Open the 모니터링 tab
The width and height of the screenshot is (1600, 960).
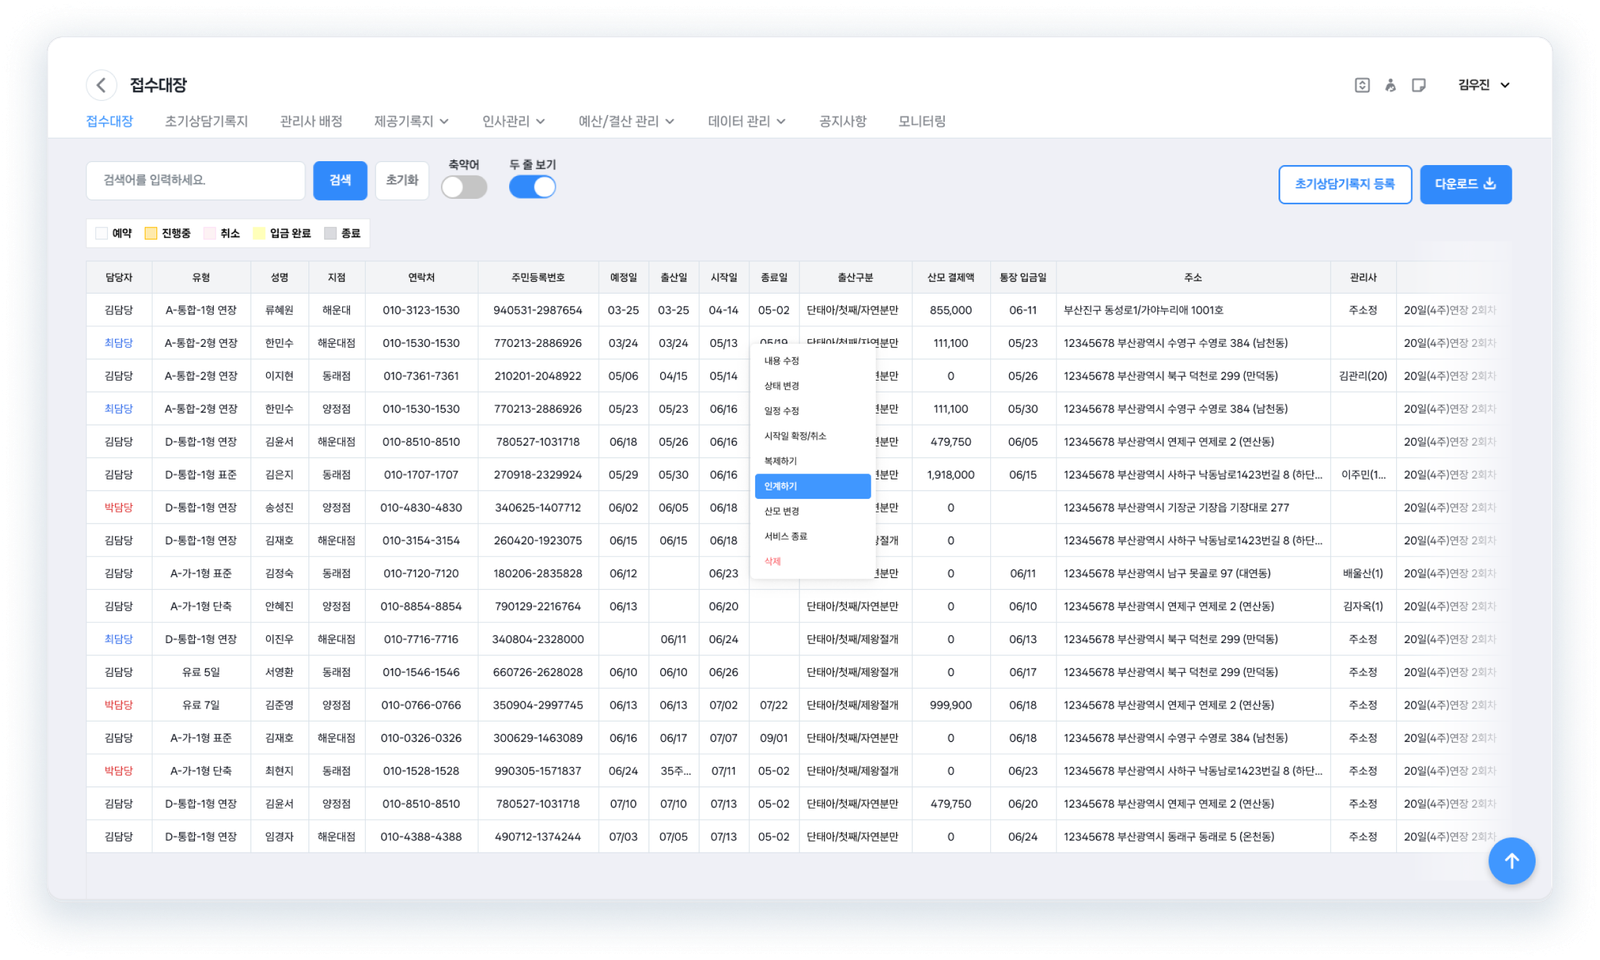tap(921, 121)
